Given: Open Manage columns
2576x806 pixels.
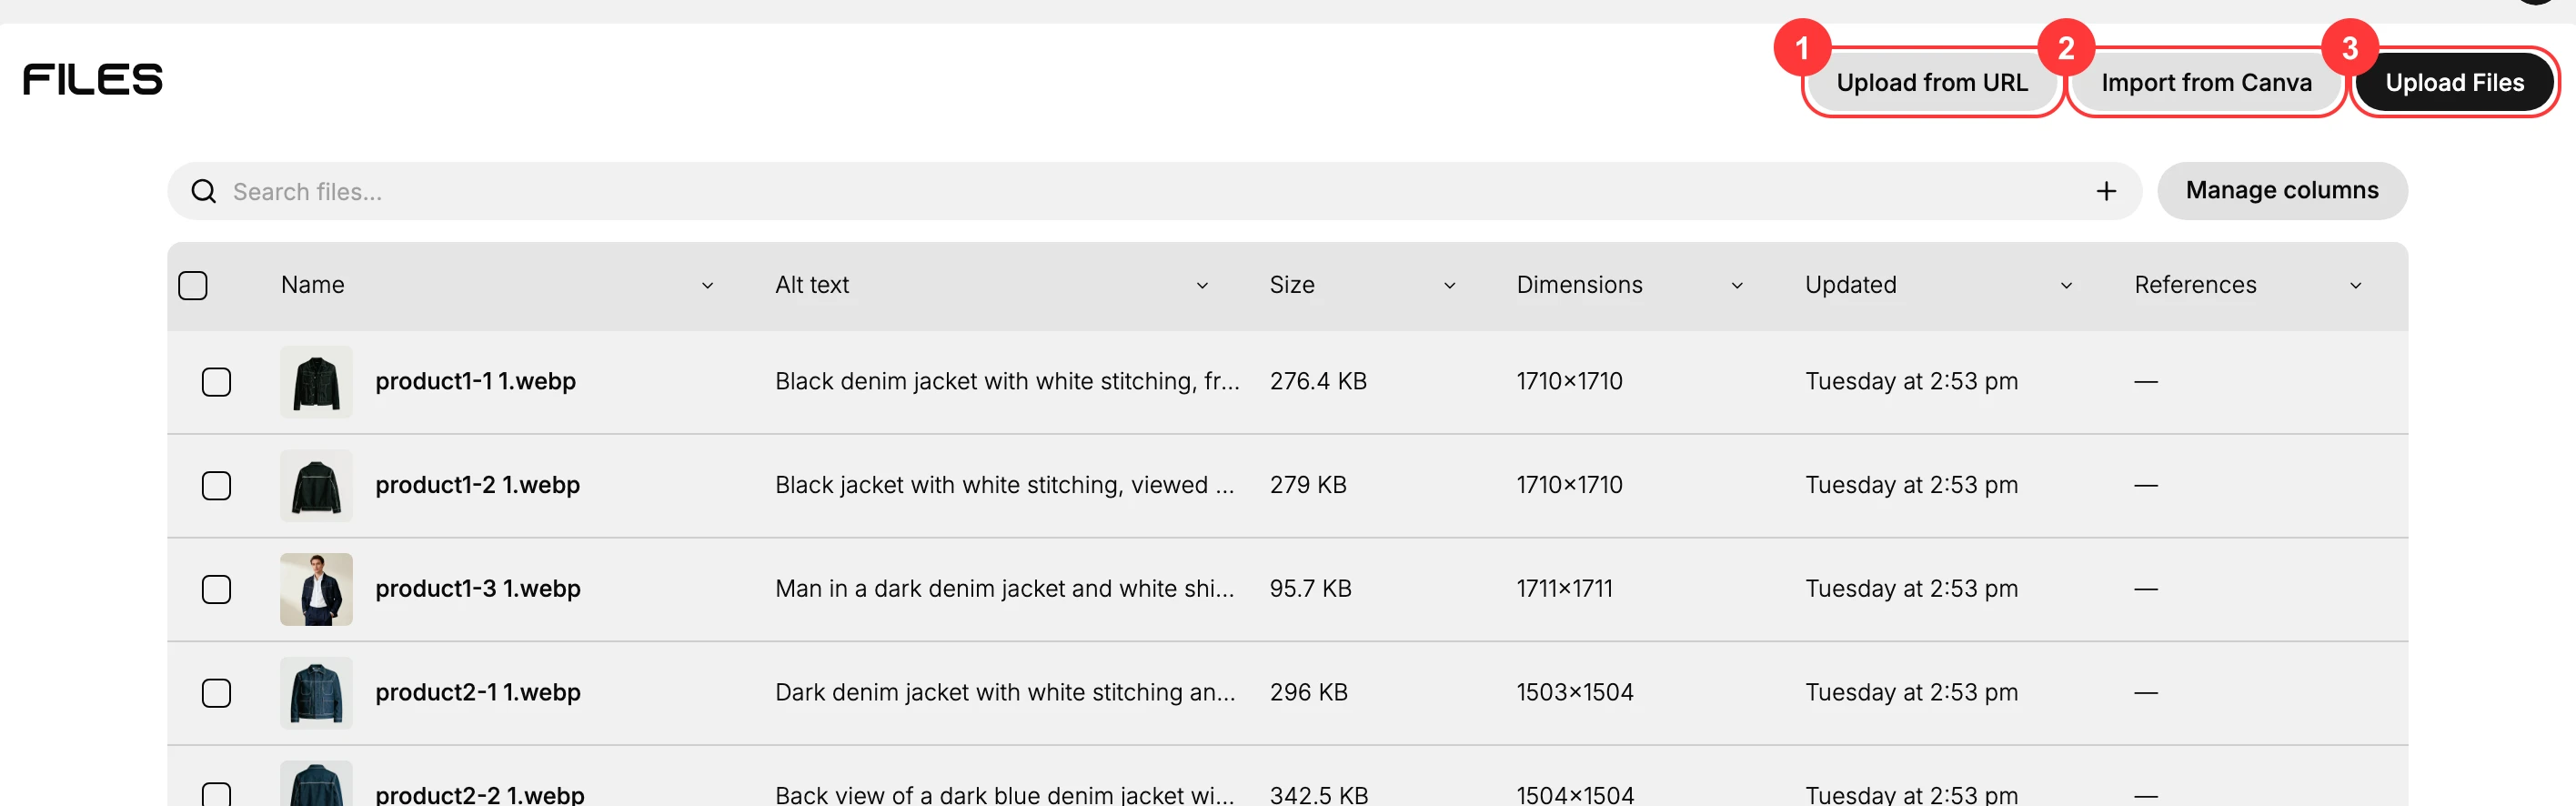Looking at the screenshot, I should (2282, 190).
